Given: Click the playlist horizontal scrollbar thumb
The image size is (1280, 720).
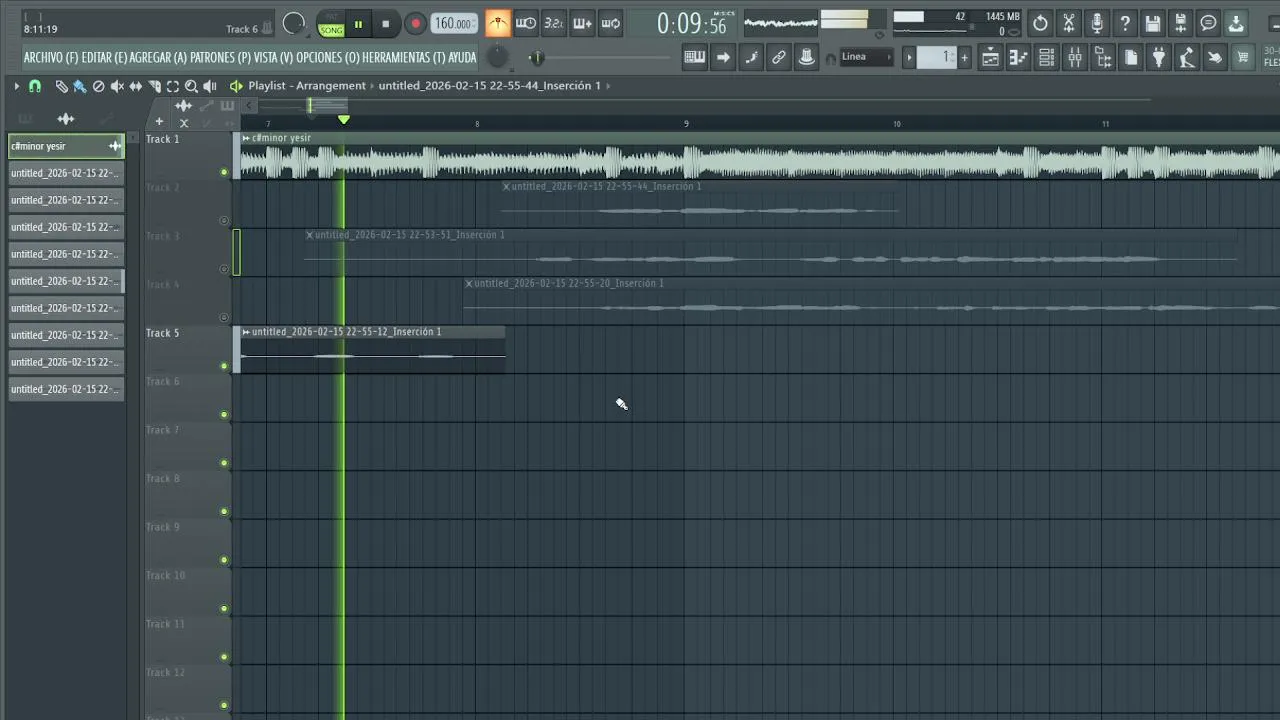Looking at the screenshot, I should pos(328,105).
